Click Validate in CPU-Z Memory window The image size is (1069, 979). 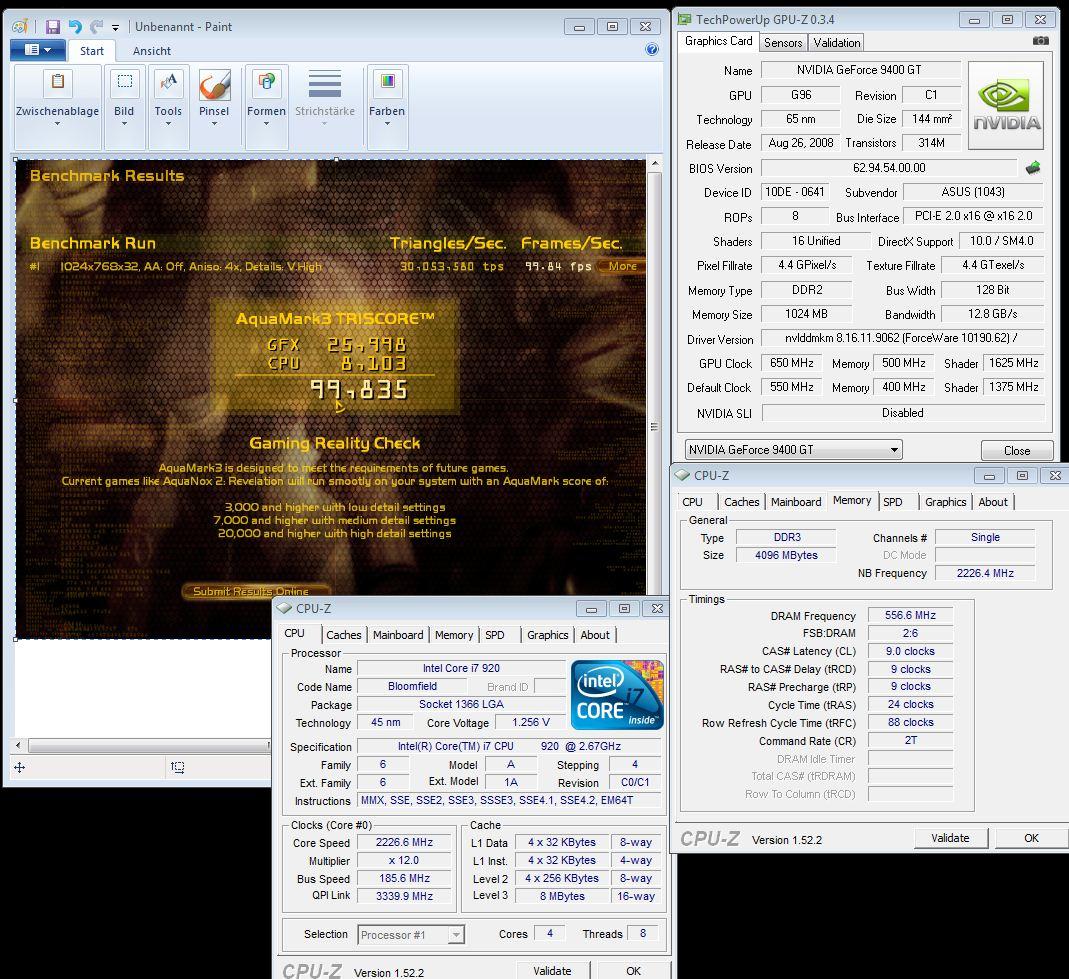click(x=950, y=838)
